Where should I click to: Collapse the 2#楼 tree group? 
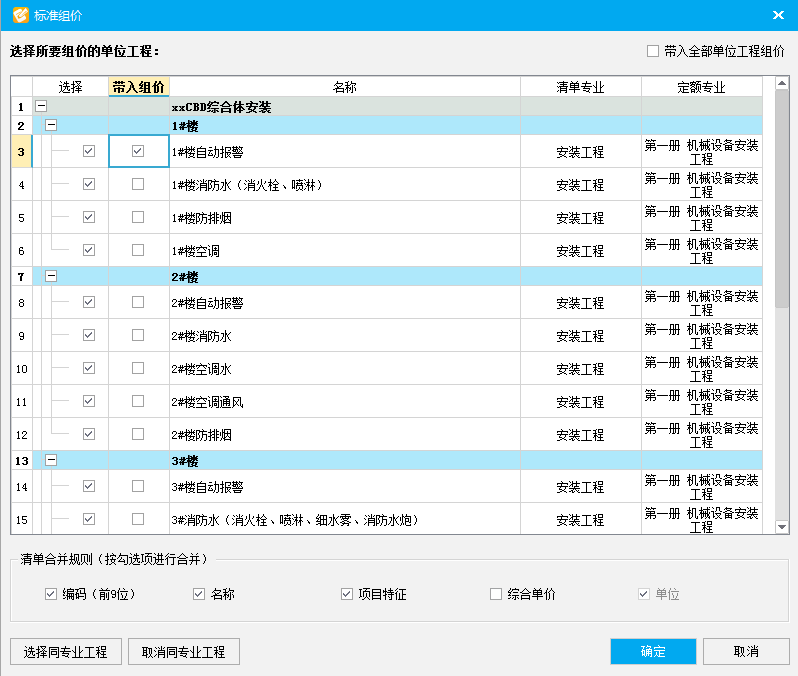51,276
